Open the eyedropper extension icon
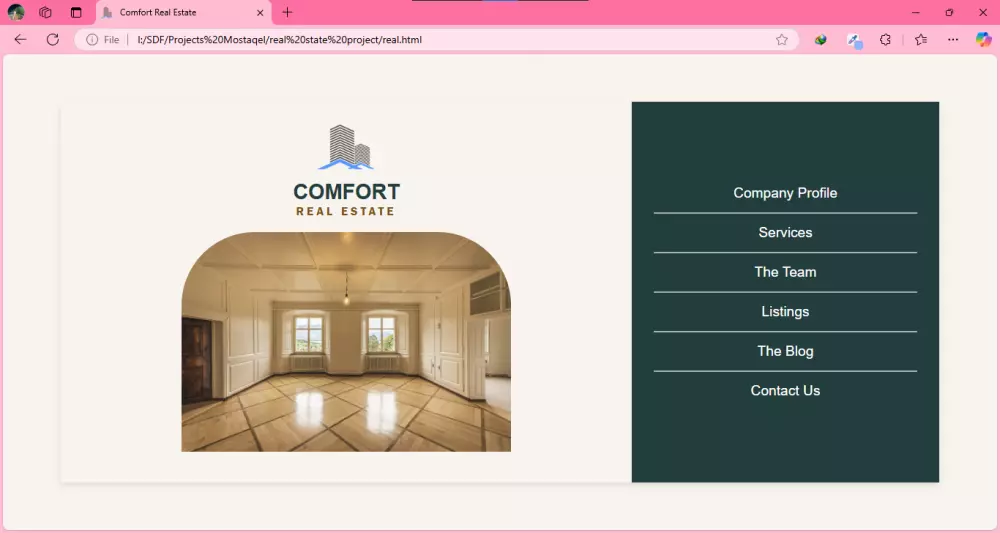The width and height of the screenshot is (1000, 533). tap(854, 40)
